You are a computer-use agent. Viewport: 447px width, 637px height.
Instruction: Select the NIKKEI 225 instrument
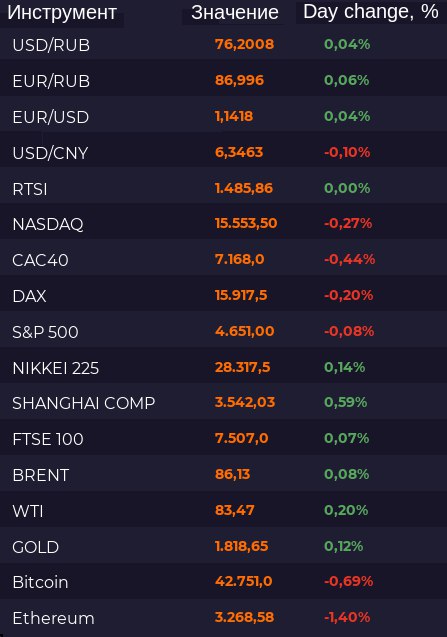55,368
